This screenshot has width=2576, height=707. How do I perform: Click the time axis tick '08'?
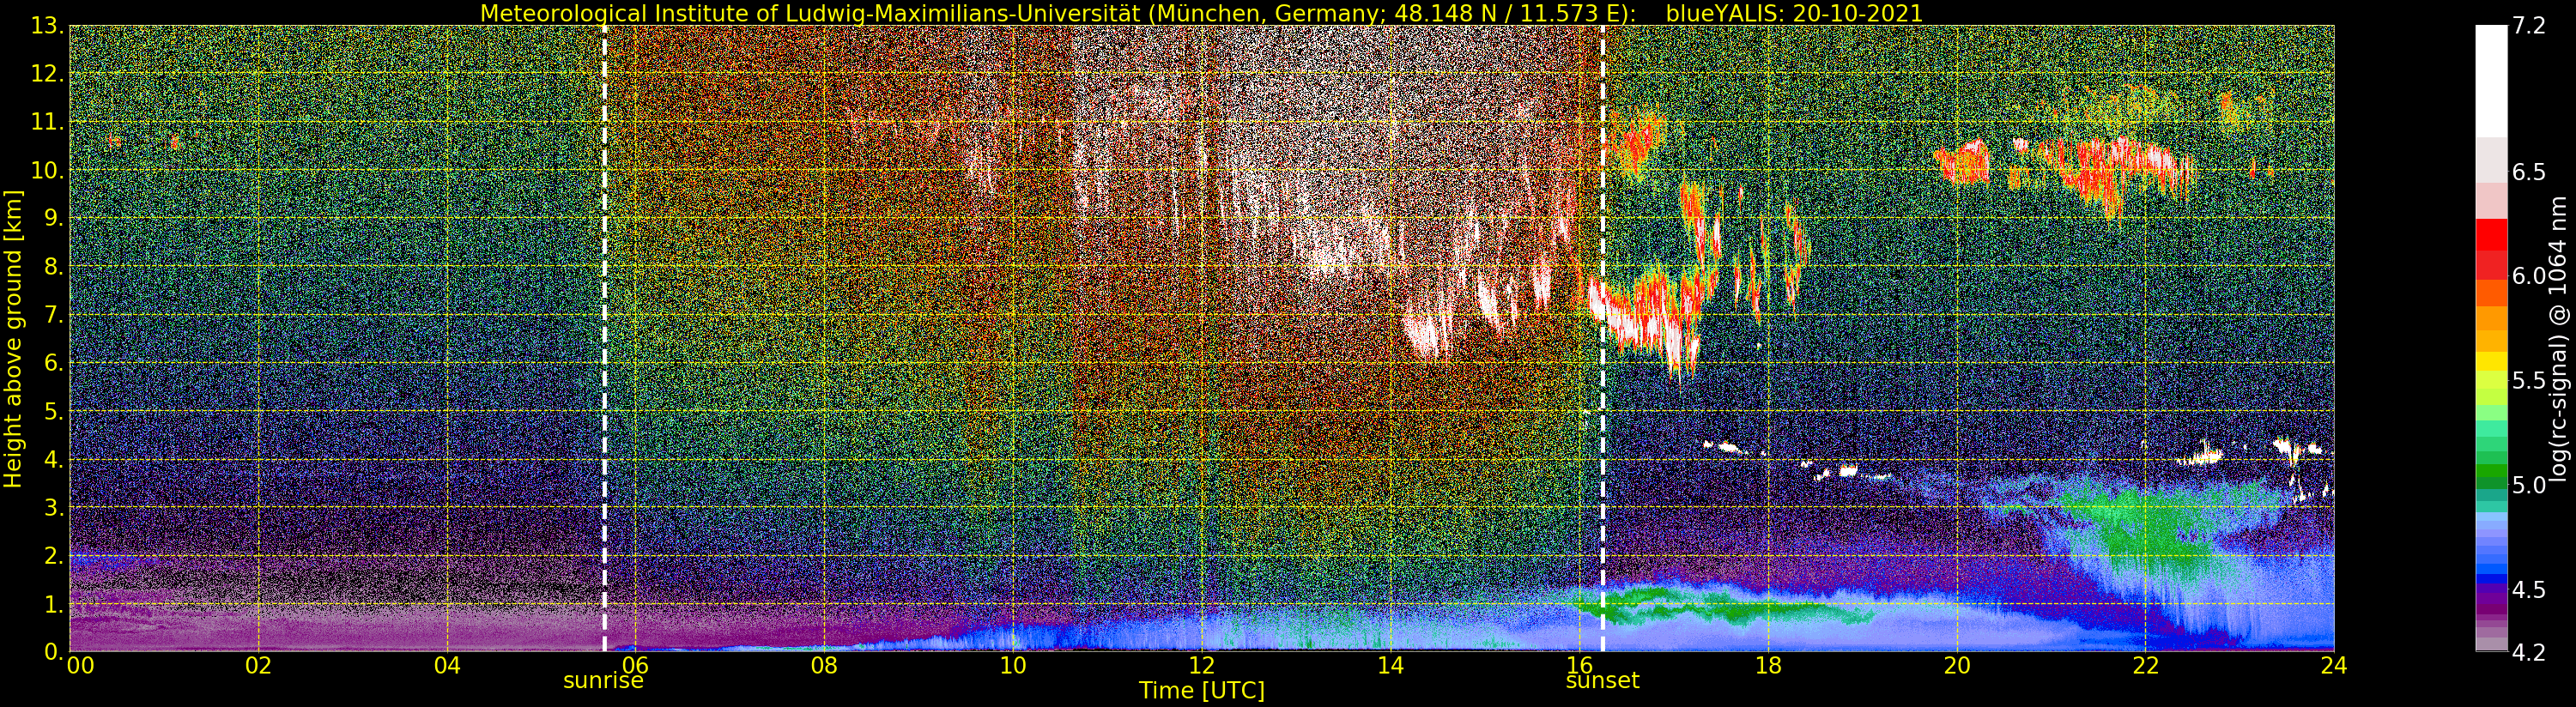tap(825, 666)
